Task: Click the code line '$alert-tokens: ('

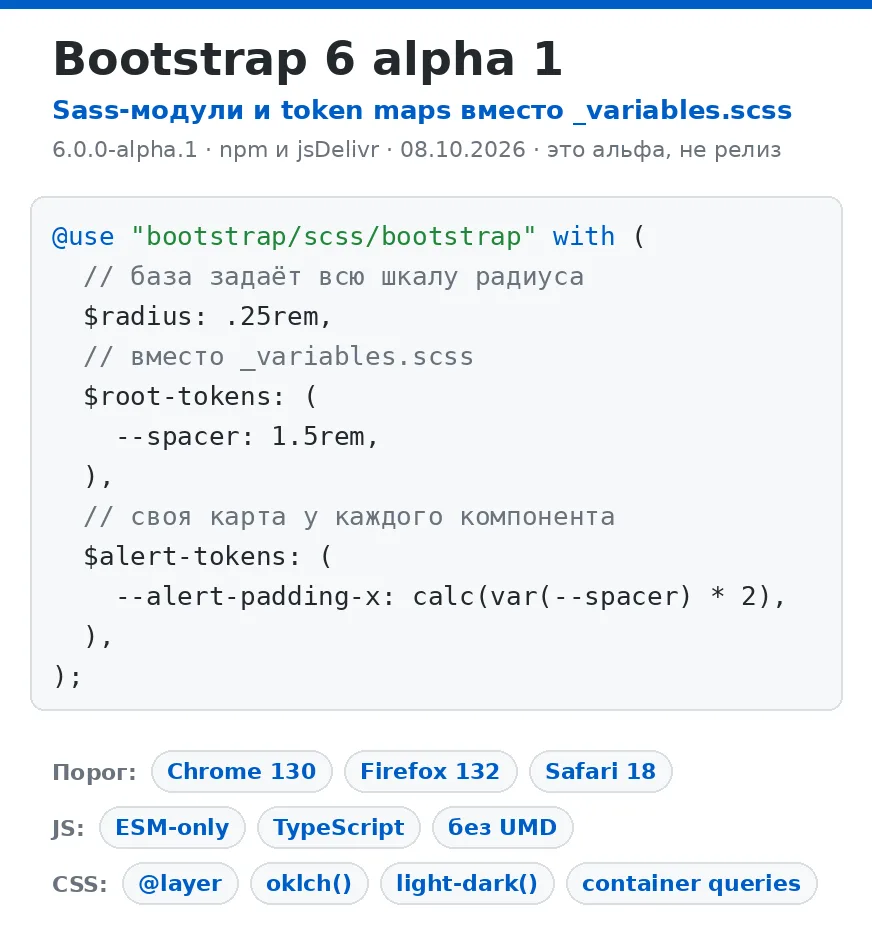Action: pyautogui.click(x=208, y=557)
